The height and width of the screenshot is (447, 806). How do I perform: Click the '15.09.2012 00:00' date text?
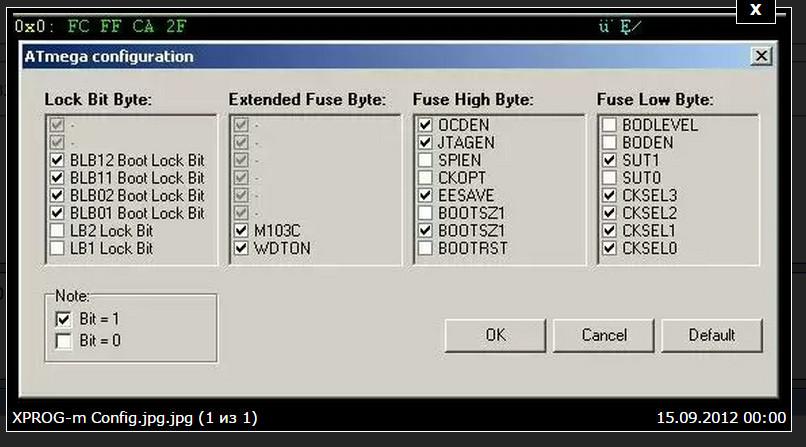tap(721, 418)
